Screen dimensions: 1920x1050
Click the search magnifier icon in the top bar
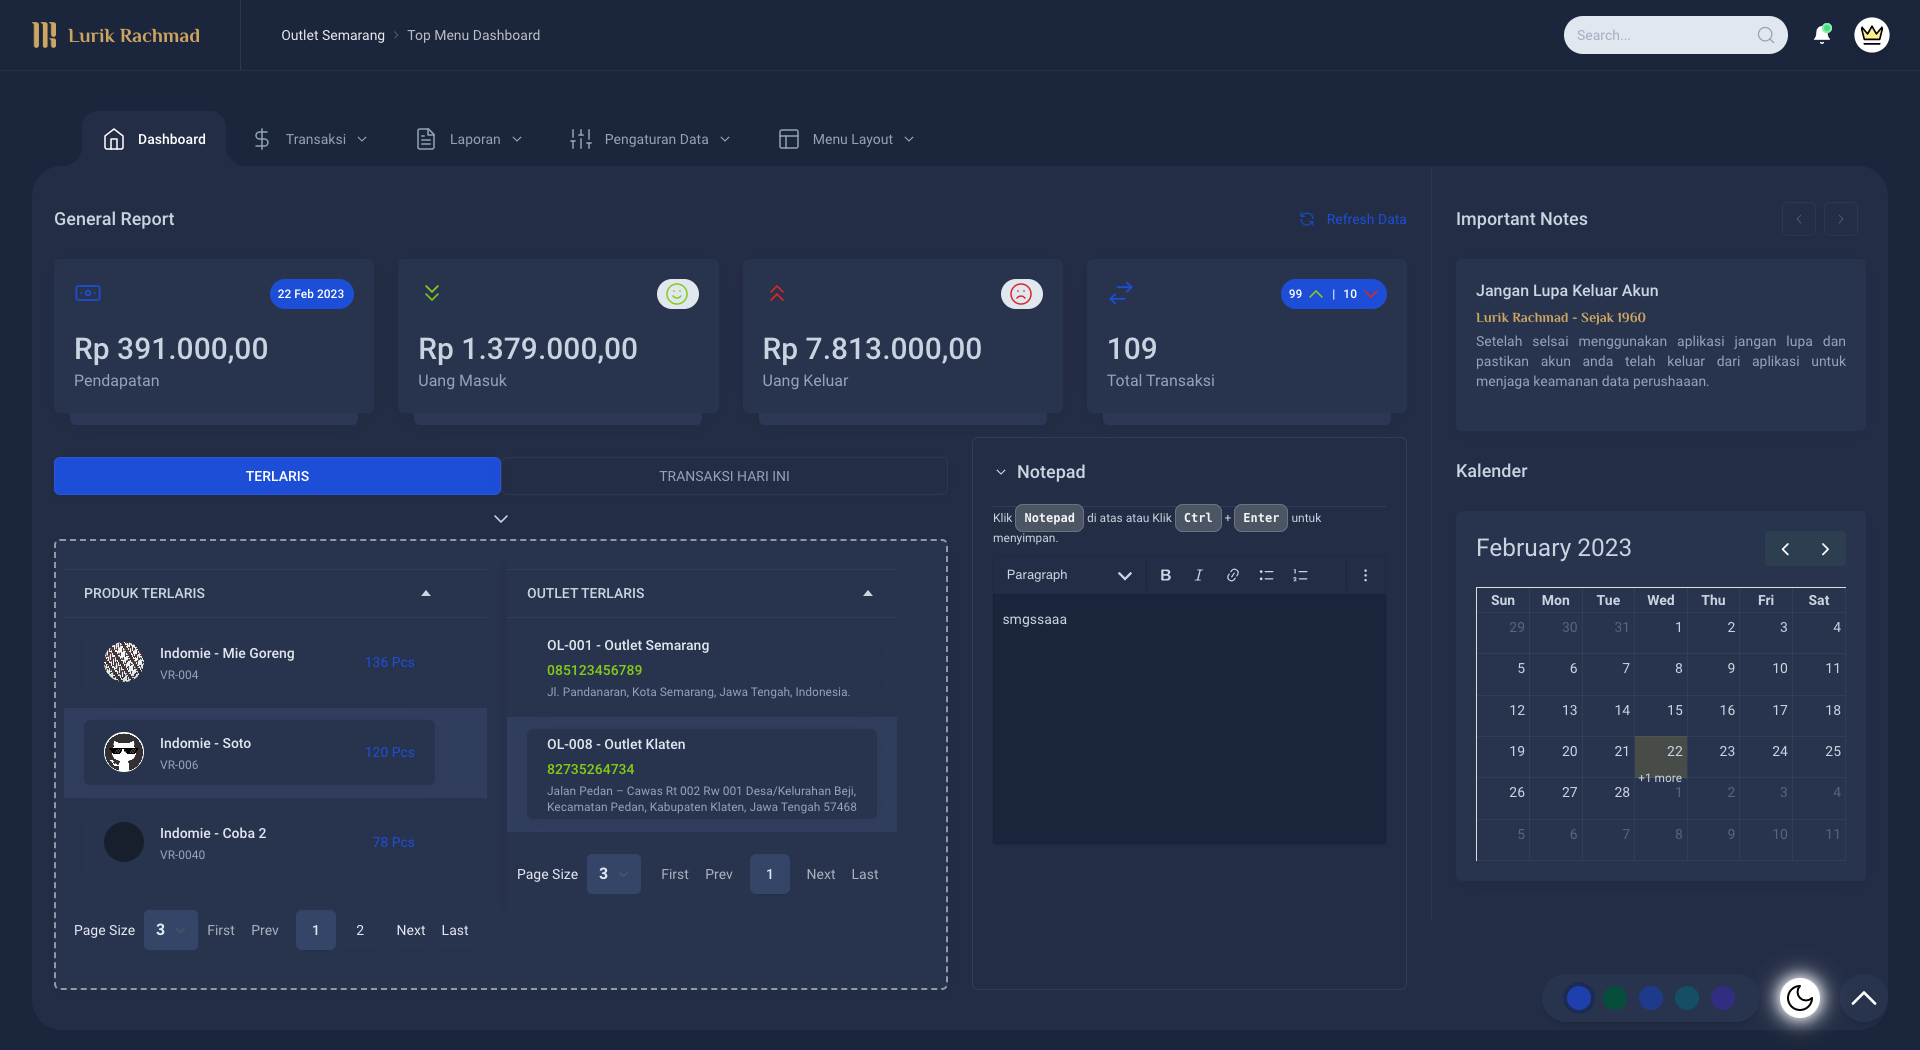click(1767, 34)
